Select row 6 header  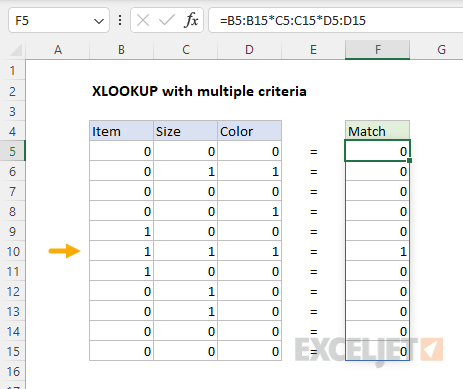click(x=13, y=171)
